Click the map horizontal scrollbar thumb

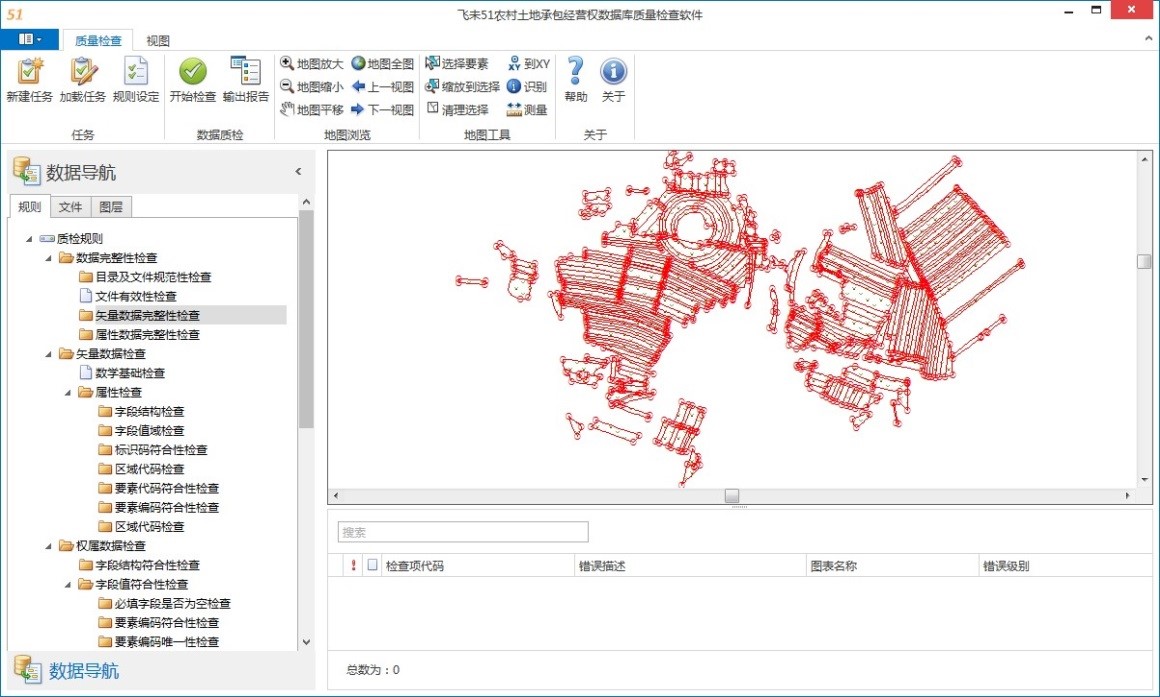[x=732, y=496]
